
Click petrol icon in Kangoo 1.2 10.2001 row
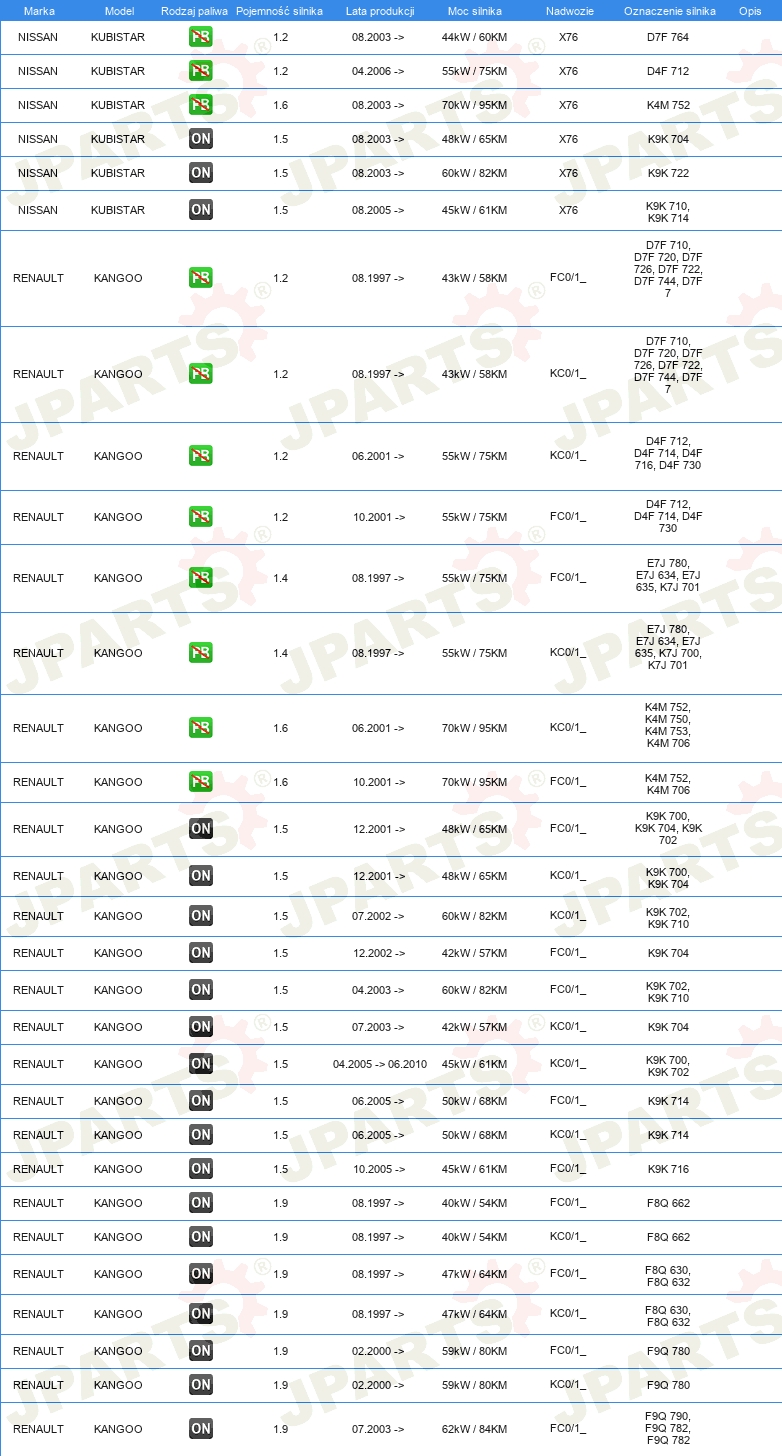(x=201, y=517)
